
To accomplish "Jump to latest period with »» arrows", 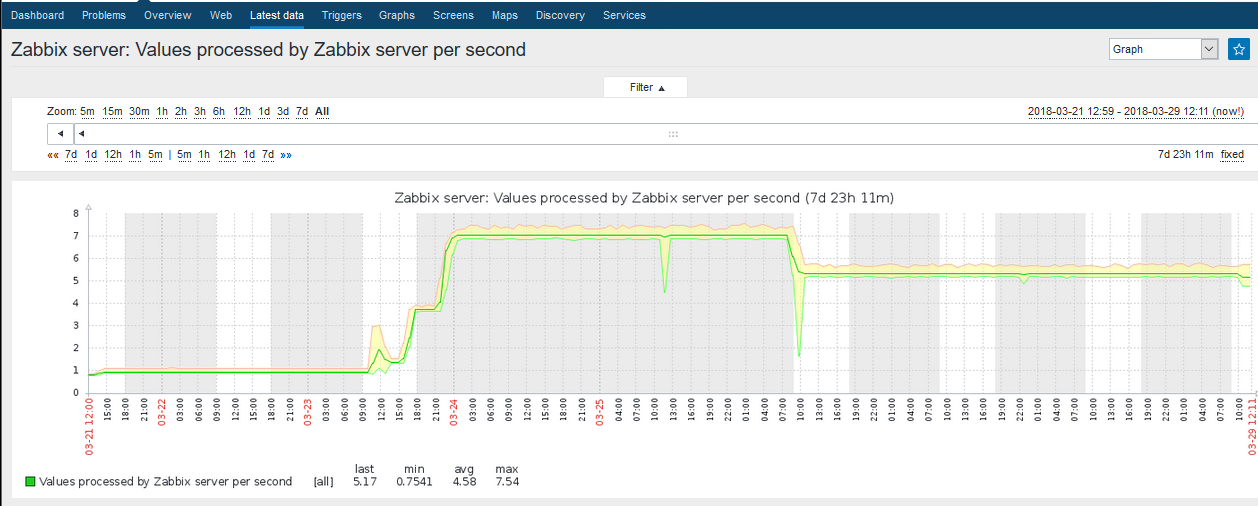I will click(286, 155).
